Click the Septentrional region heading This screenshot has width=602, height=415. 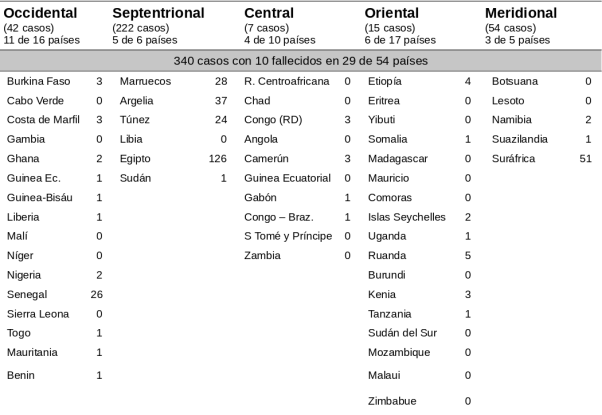pos(158,12)
